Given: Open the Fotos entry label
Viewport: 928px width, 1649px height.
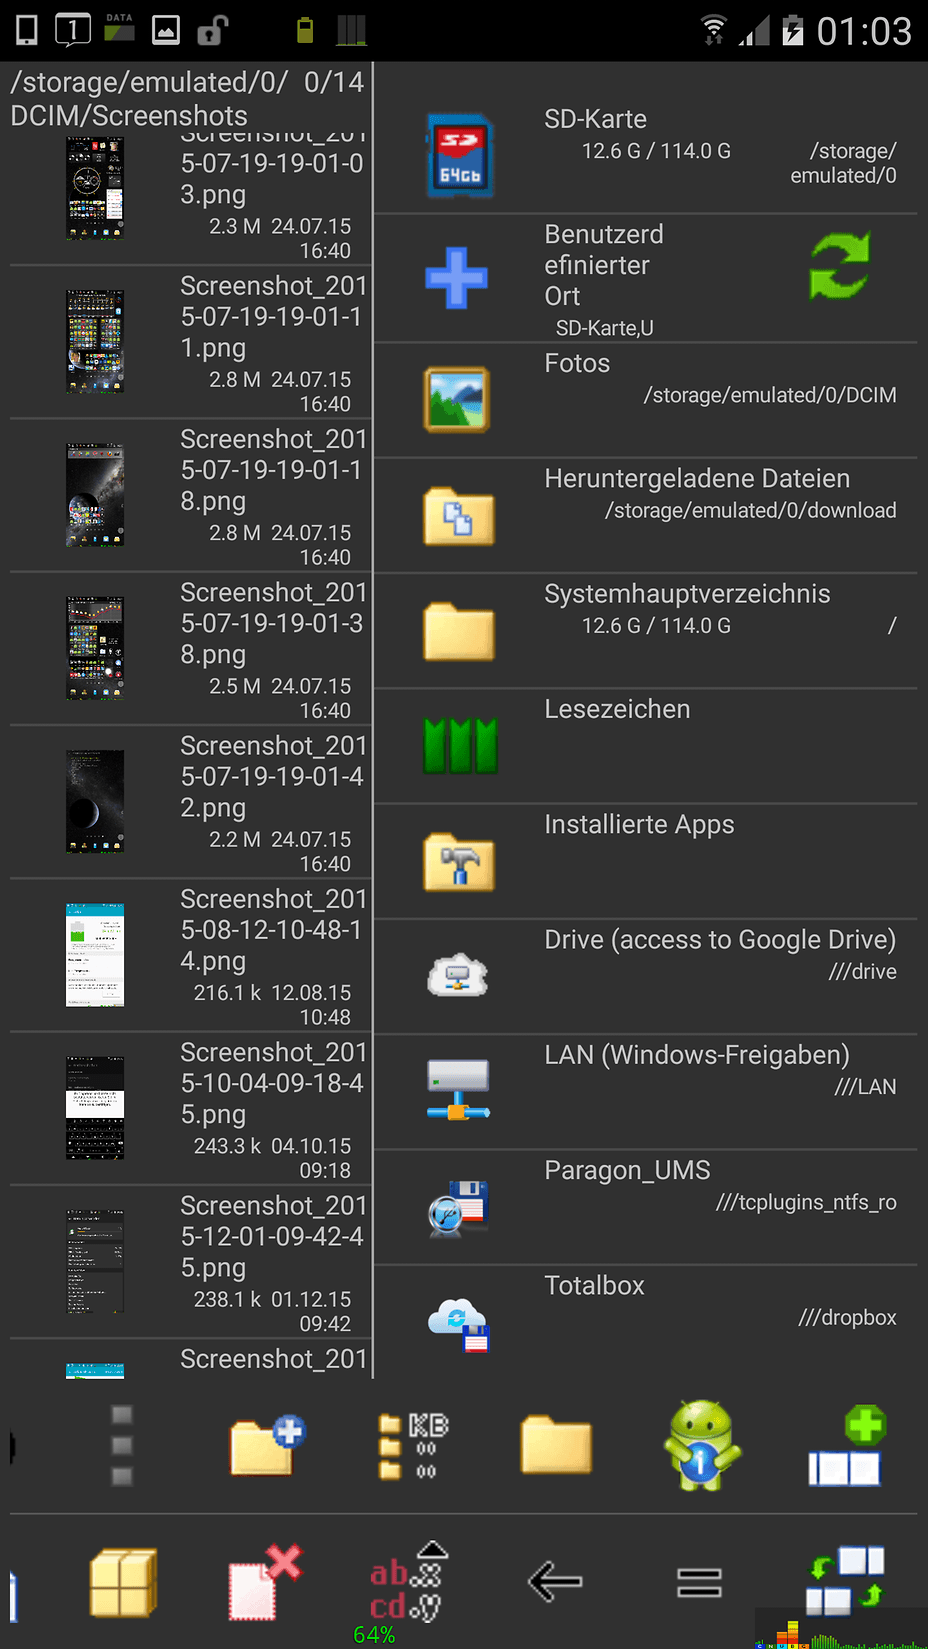Looking at the screenshot, I should pos(577,363).
